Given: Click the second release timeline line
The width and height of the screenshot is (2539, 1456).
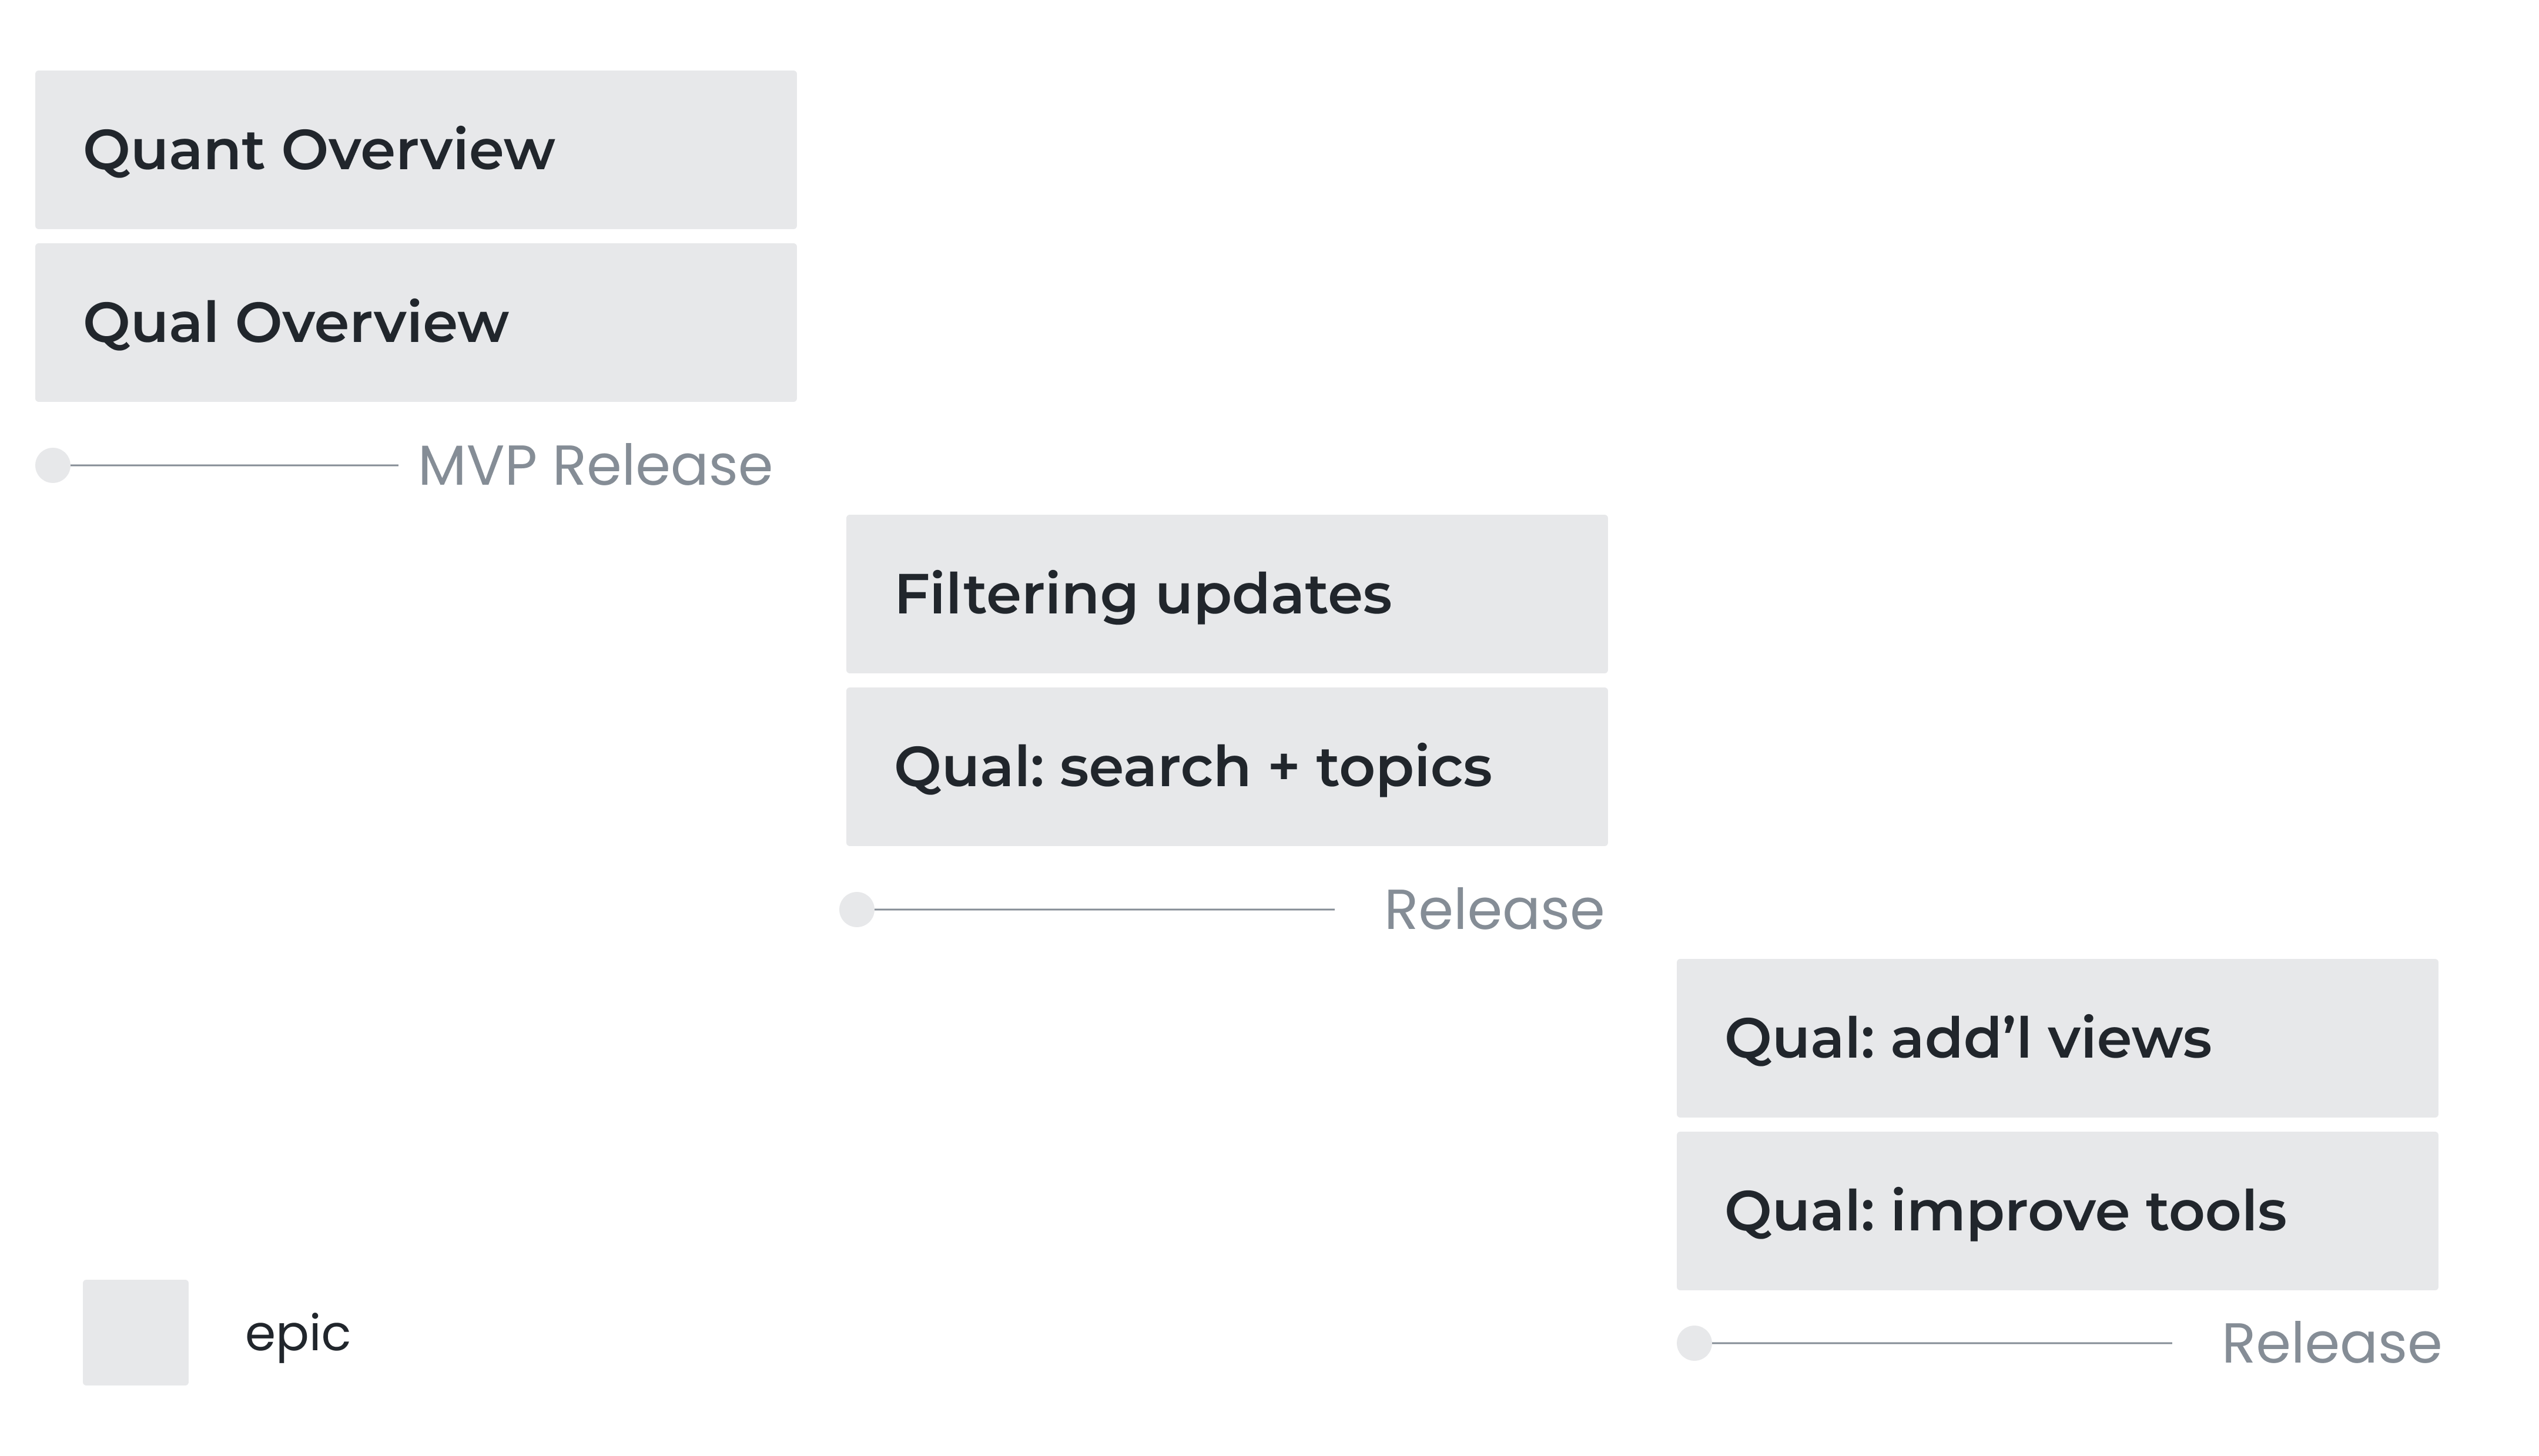Looking at the screenshot, I should click(x=1104, y=909).
